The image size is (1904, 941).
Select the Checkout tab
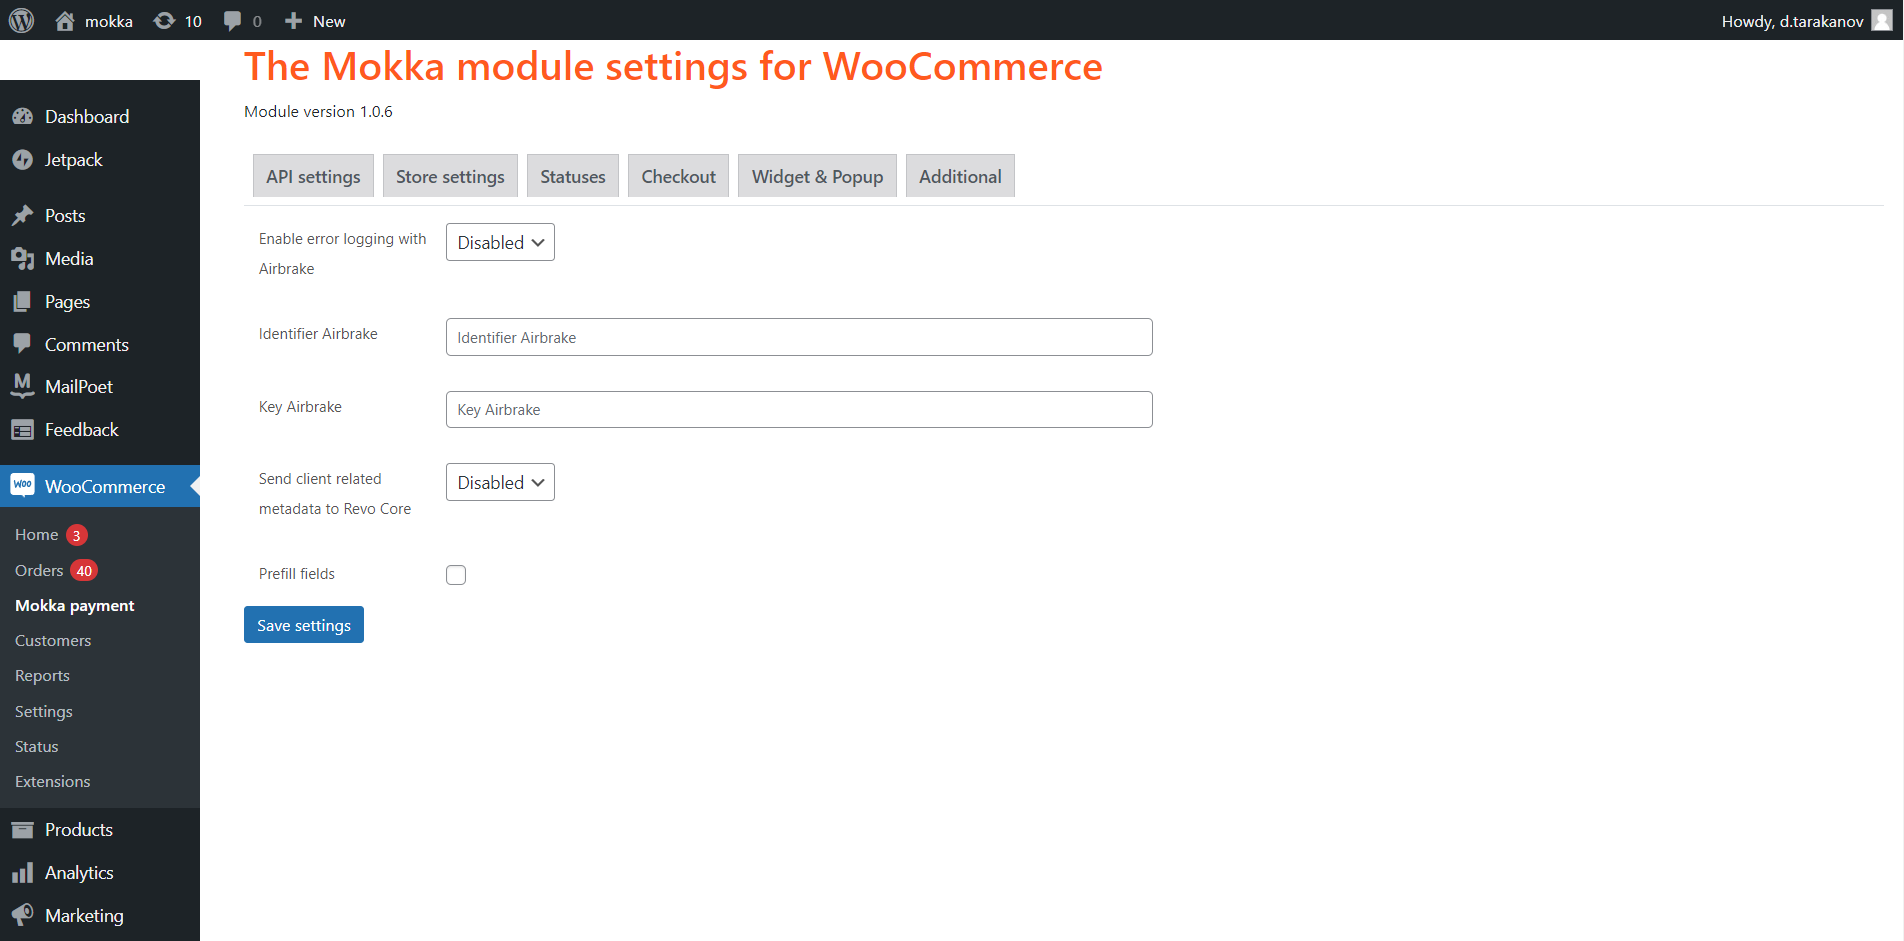click(x=678, y=177)
